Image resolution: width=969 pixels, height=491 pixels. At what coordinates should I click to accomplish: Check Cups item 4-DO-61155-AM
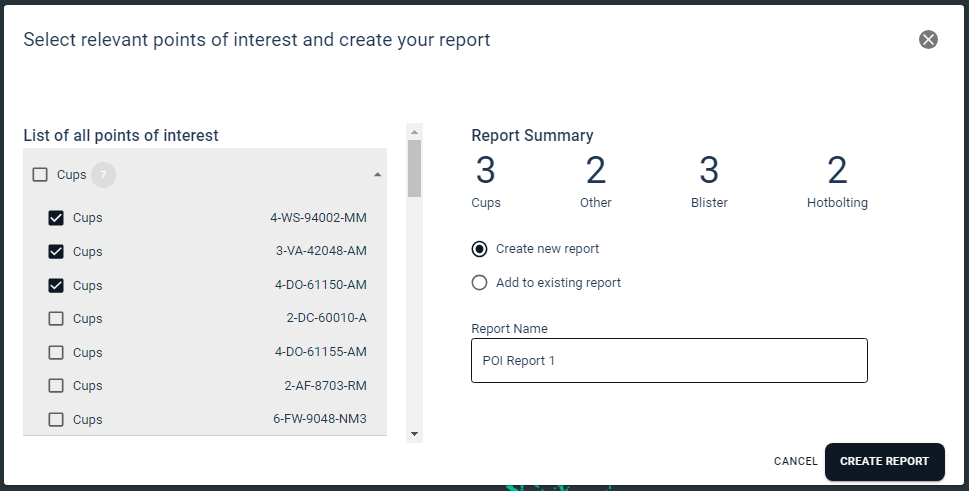click(x=56, y=352)
